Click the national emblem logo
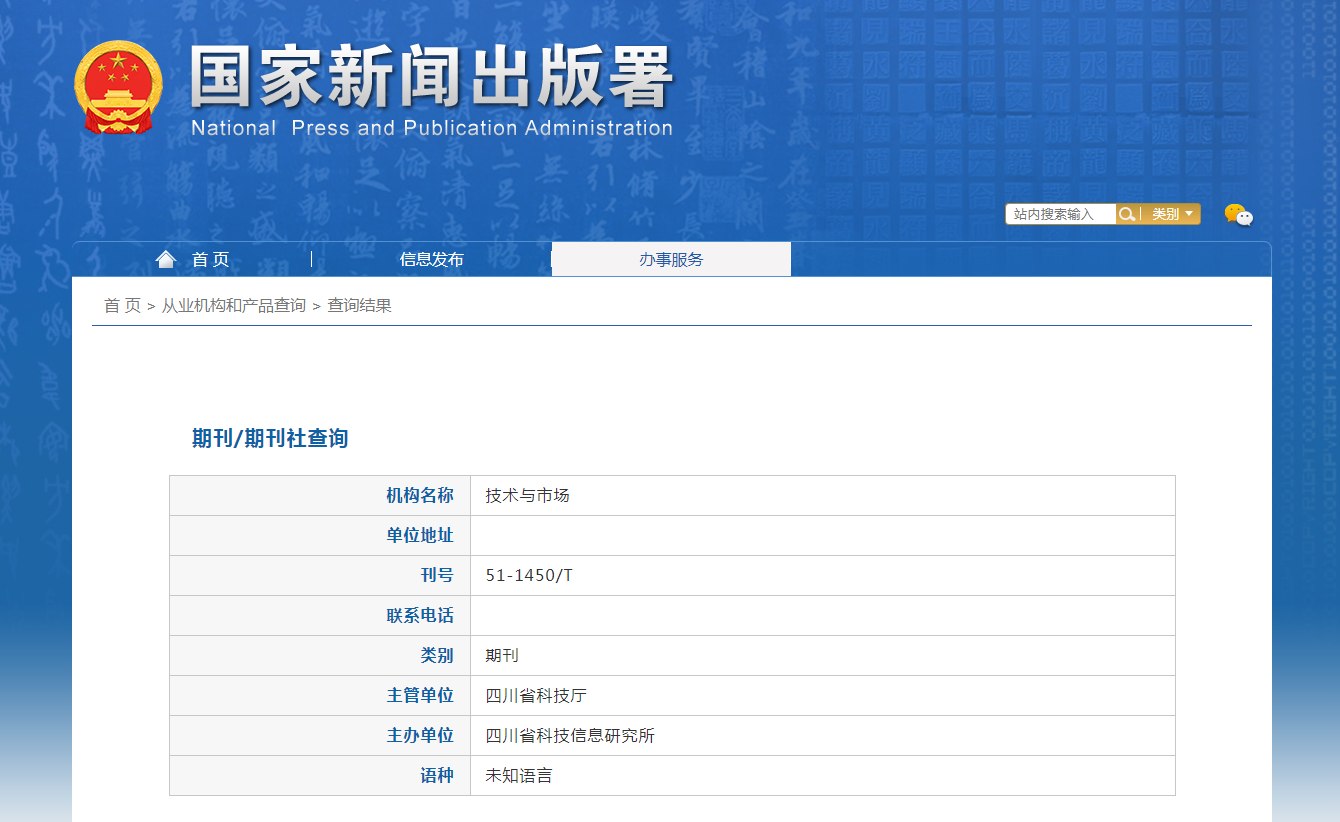This screenshot has width=1340, height=822. click(x=118, y=87)
